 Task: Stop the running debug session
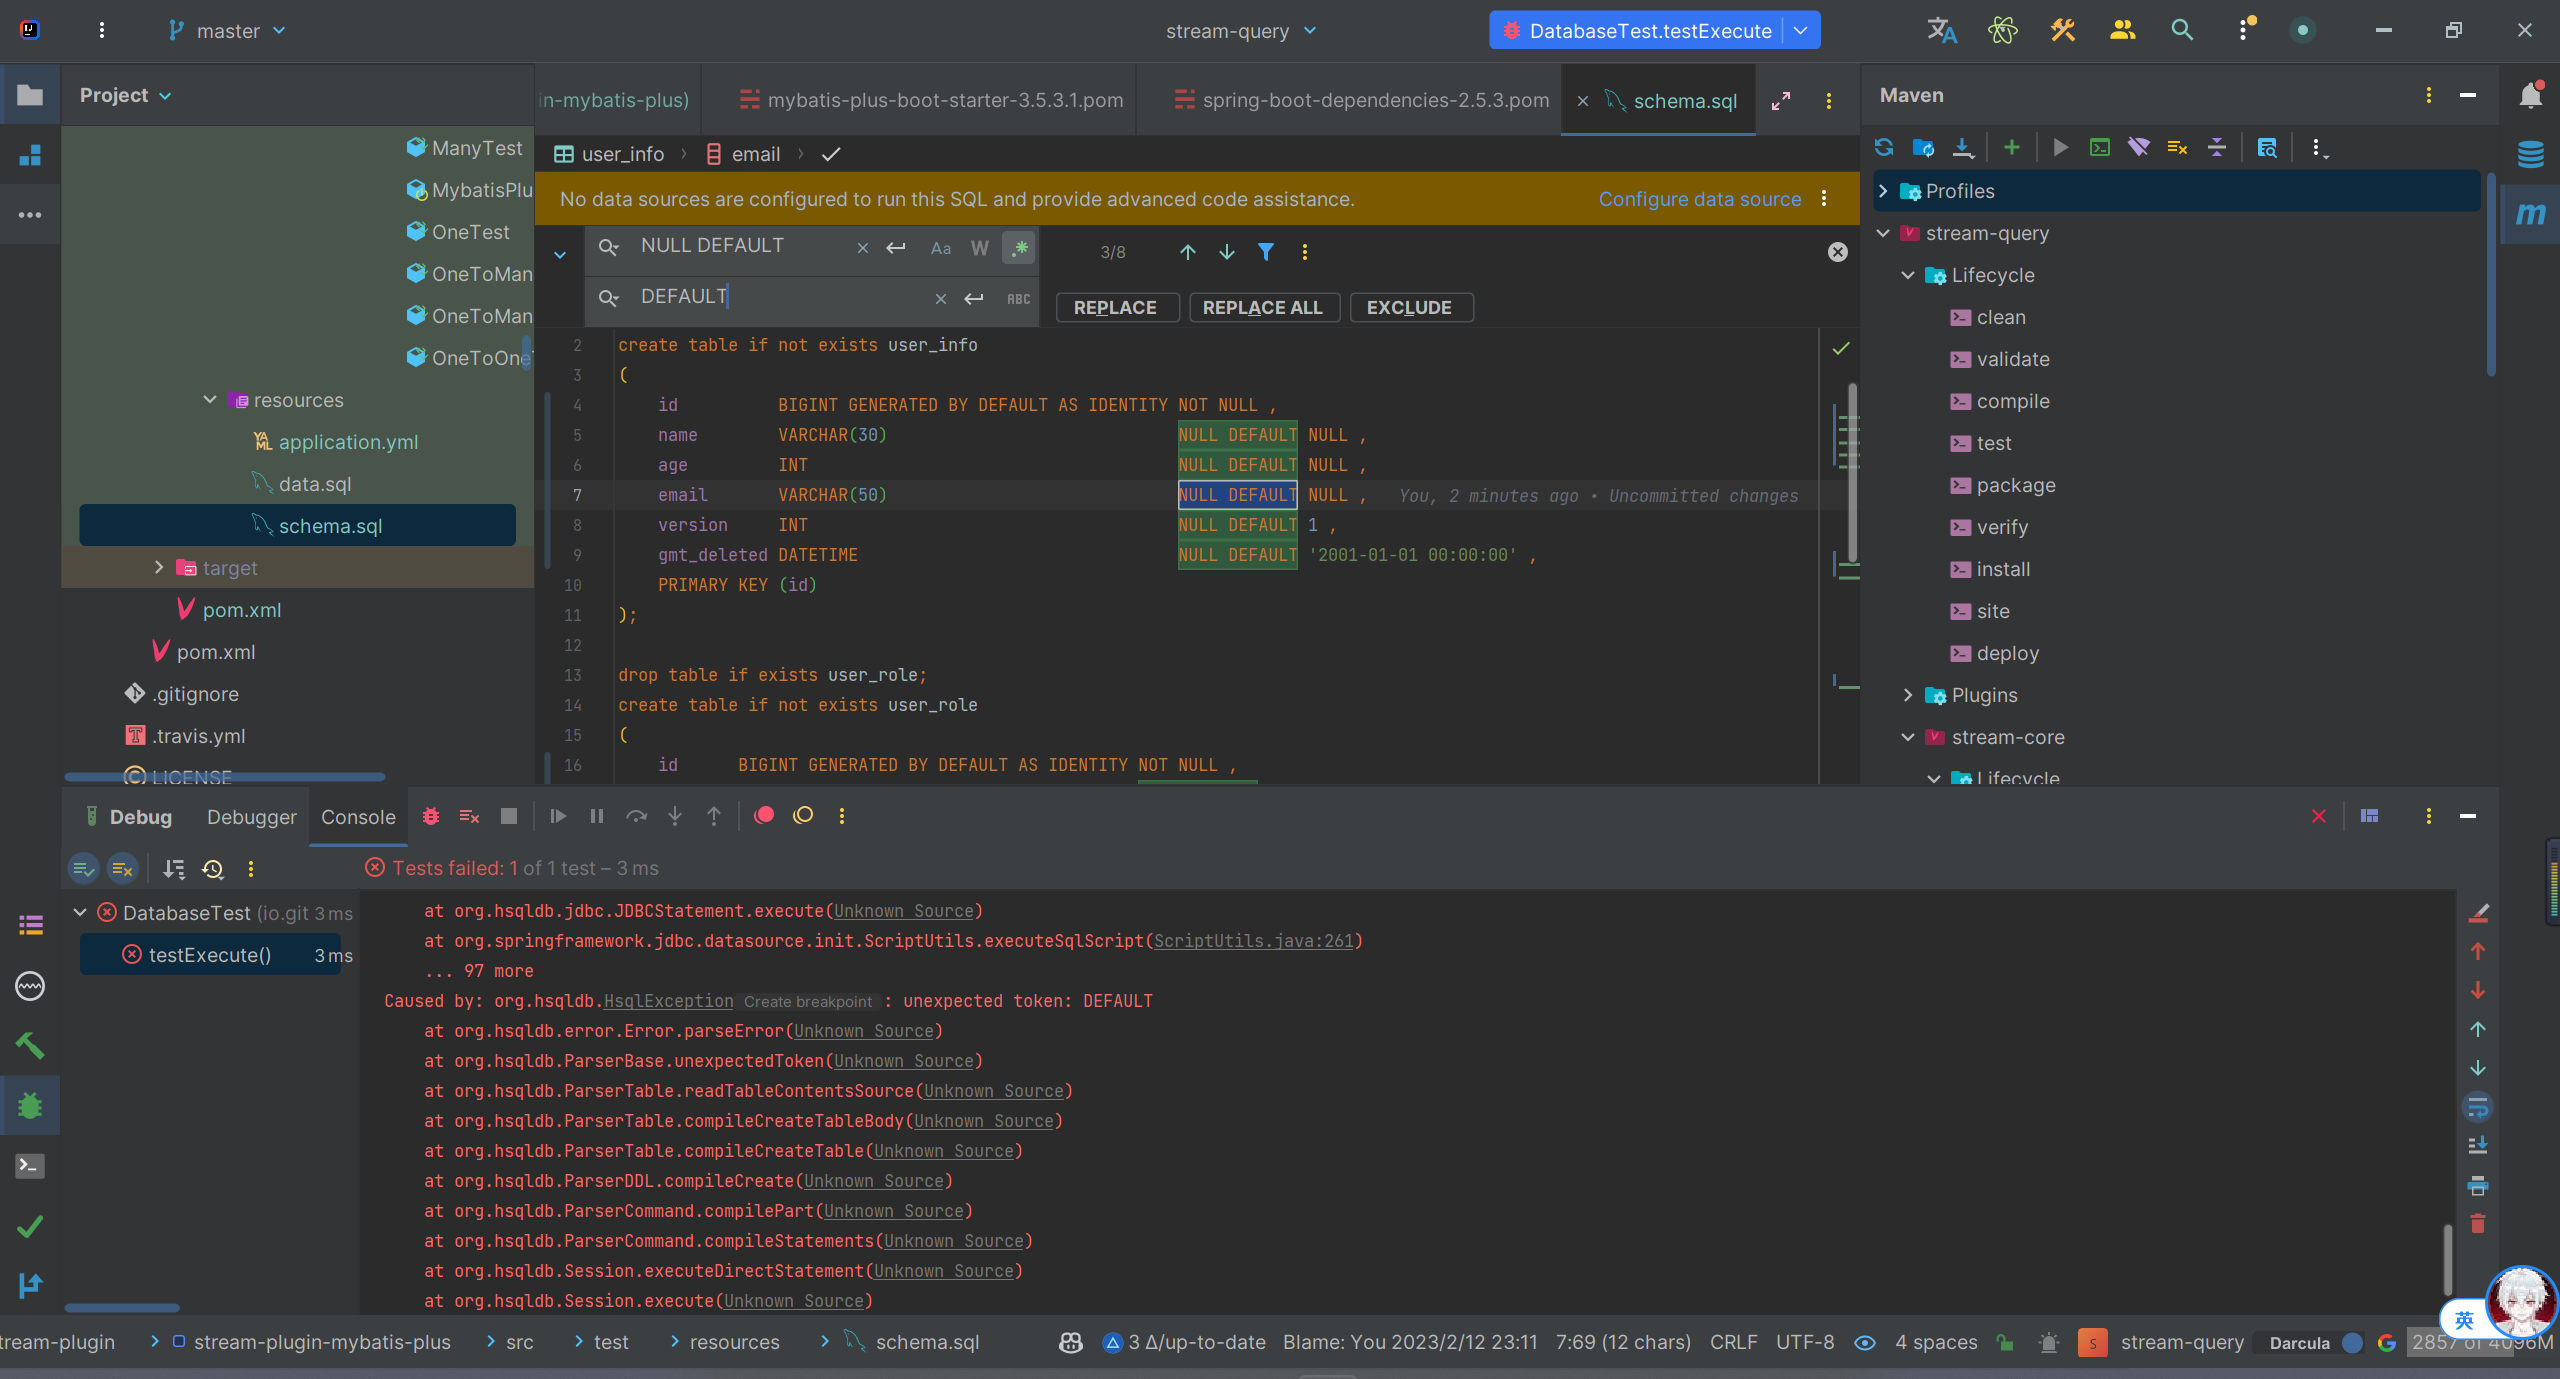coord(509,816)
